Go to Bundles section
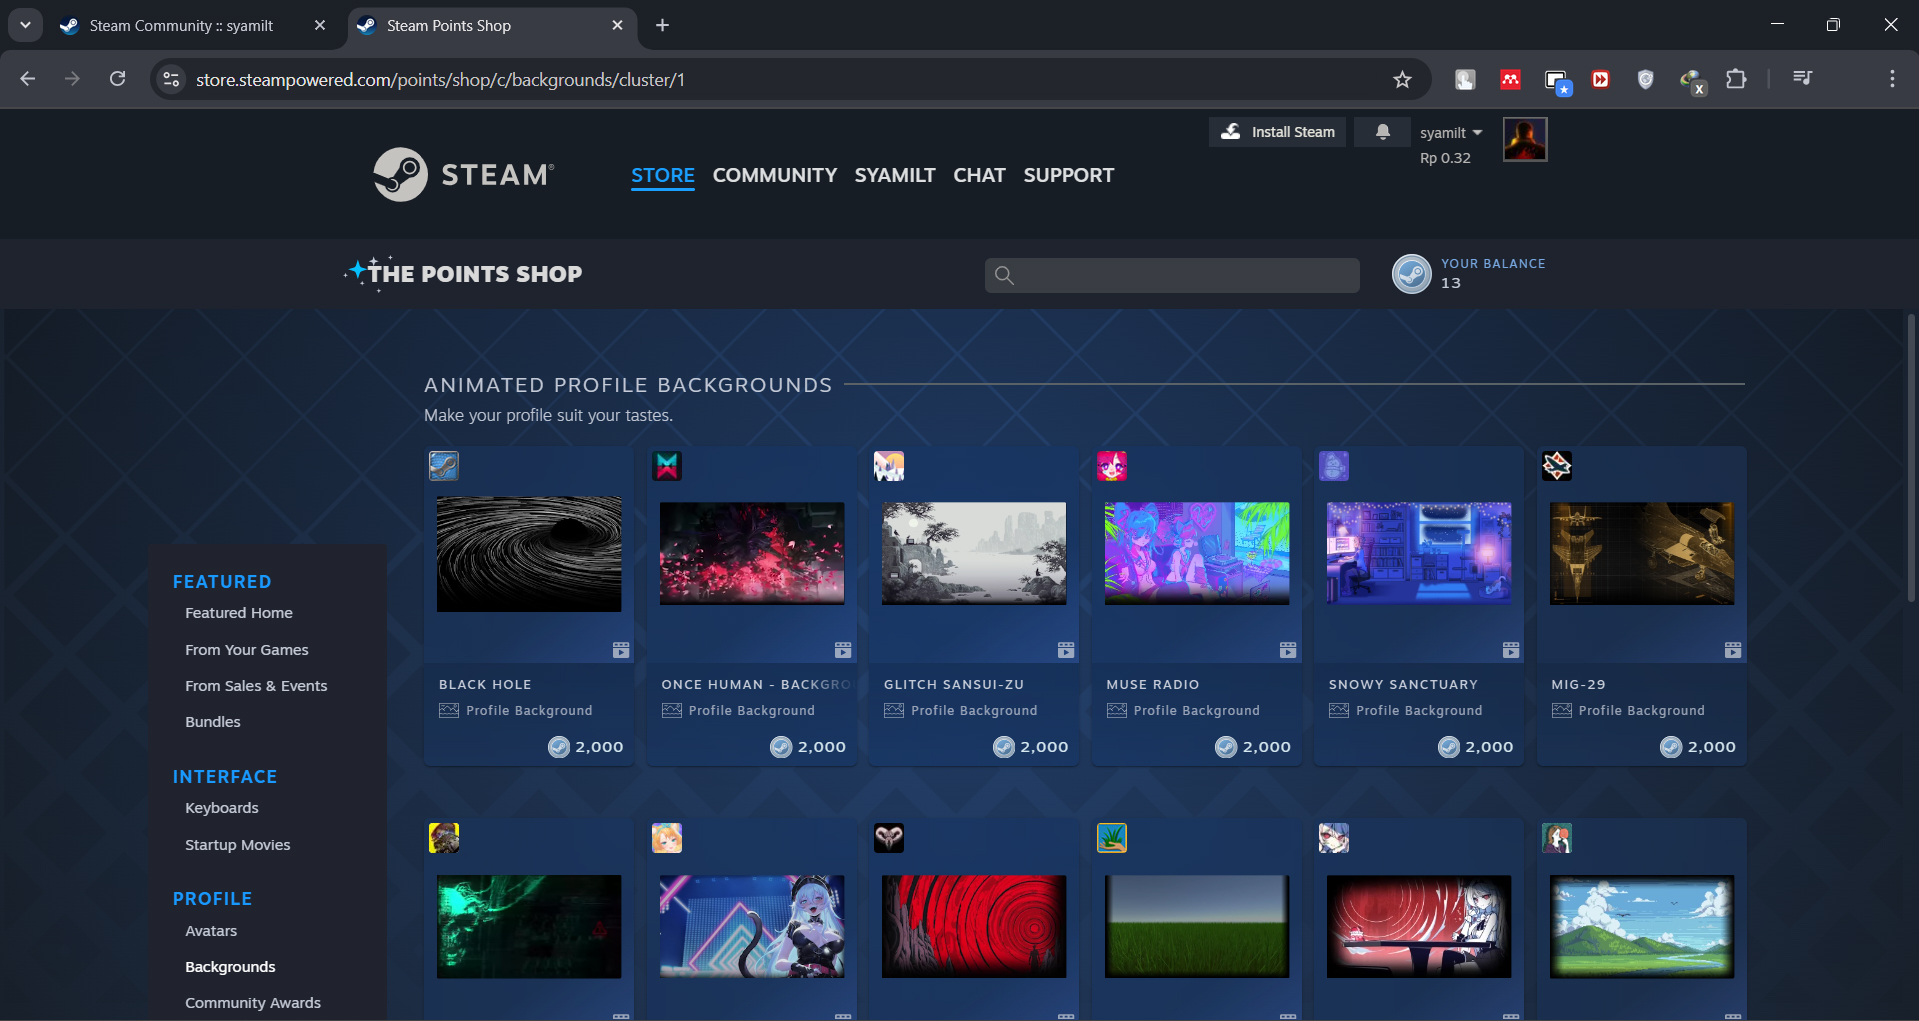1919x1021 pixels. tap(213, 722)
